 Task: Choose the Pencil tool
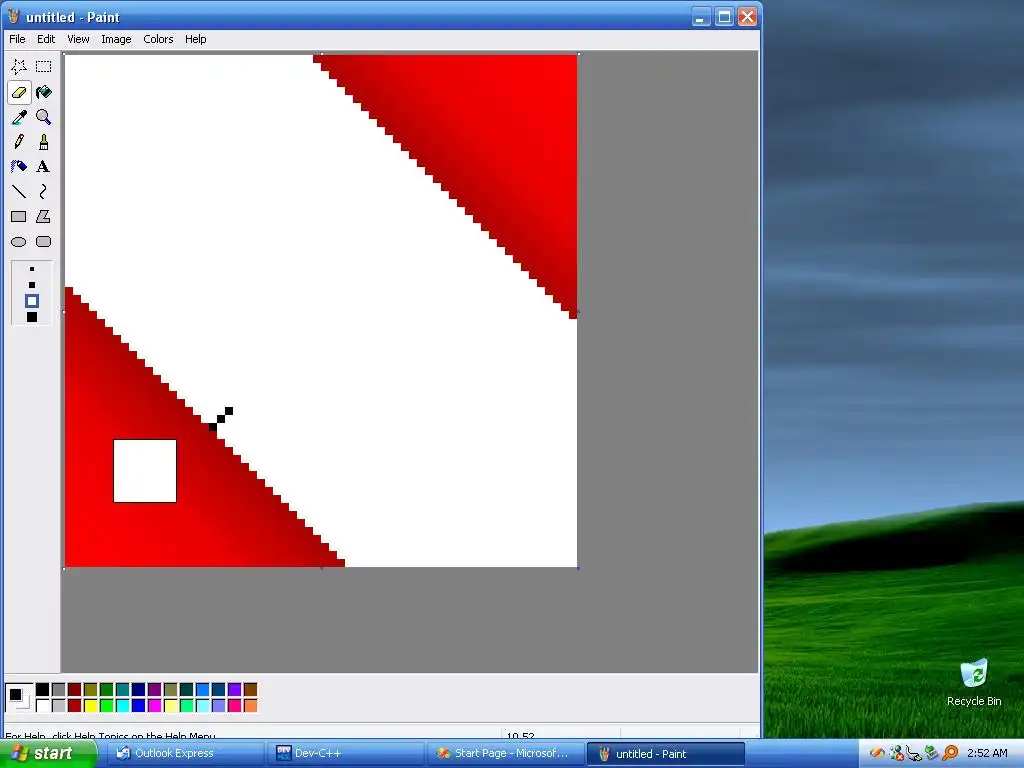[x=19, y=142]
